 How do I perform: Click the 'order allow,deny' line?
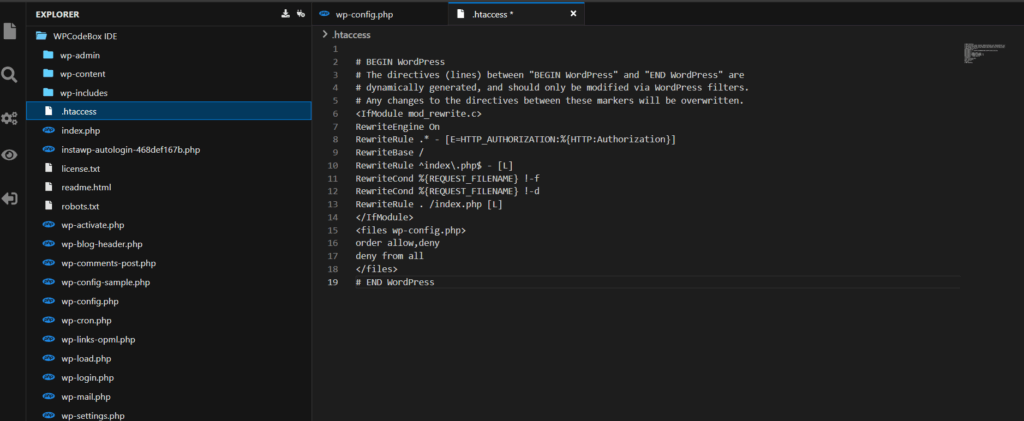tap(397, 243)
